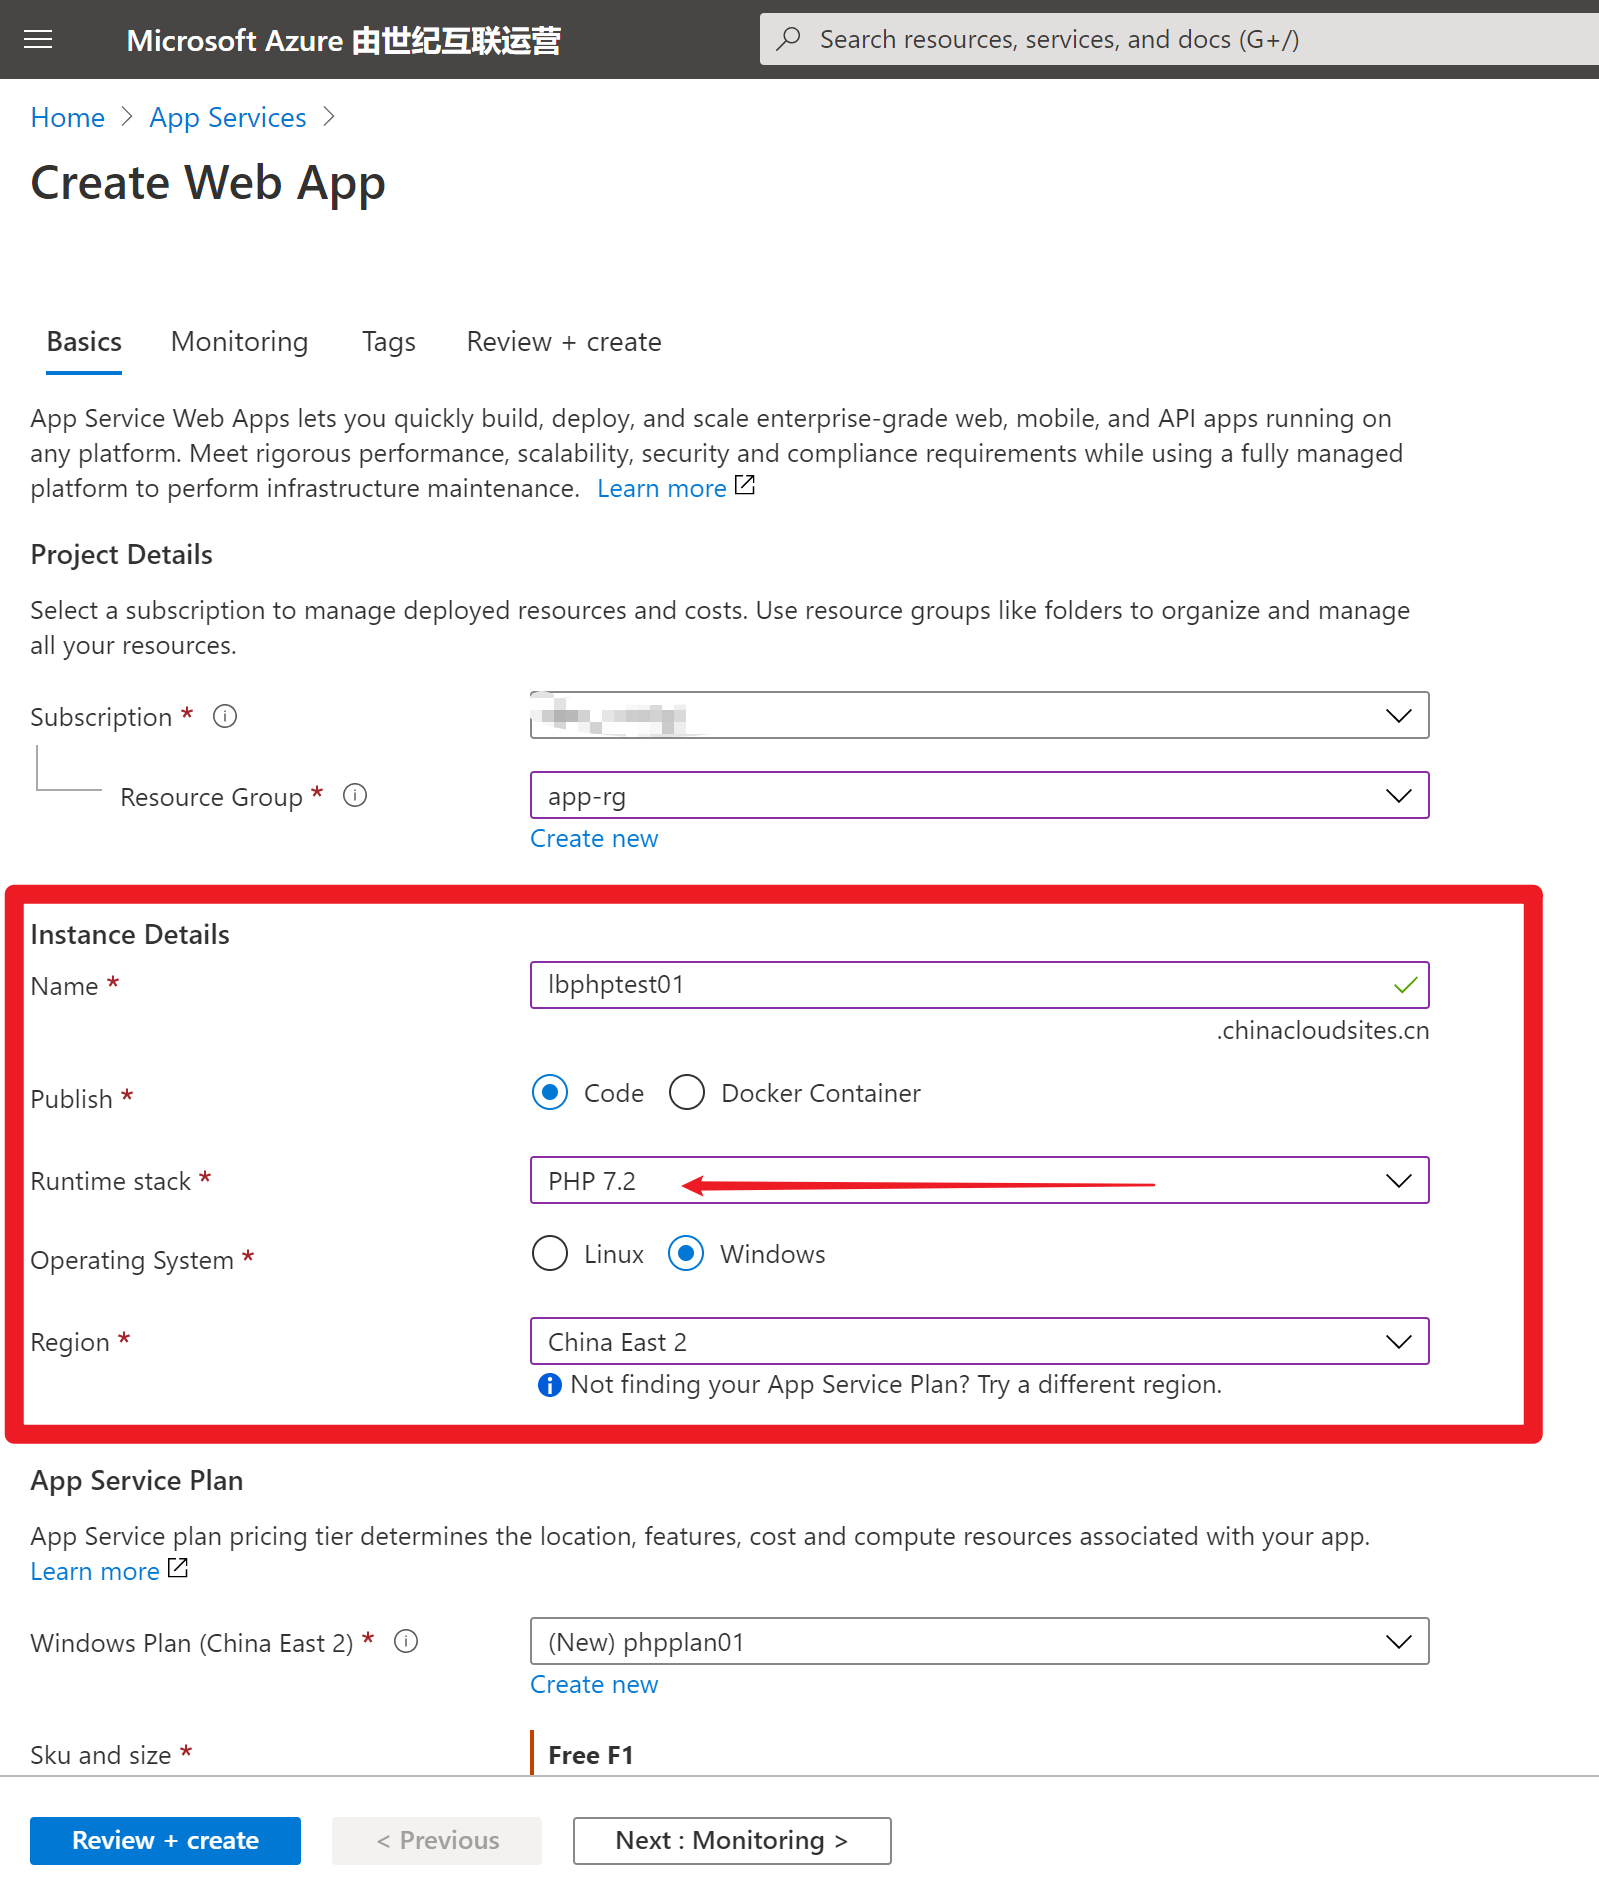Click the Next : Monitoring button
1599x1881 pixels.
click(x=731, y=1841)
